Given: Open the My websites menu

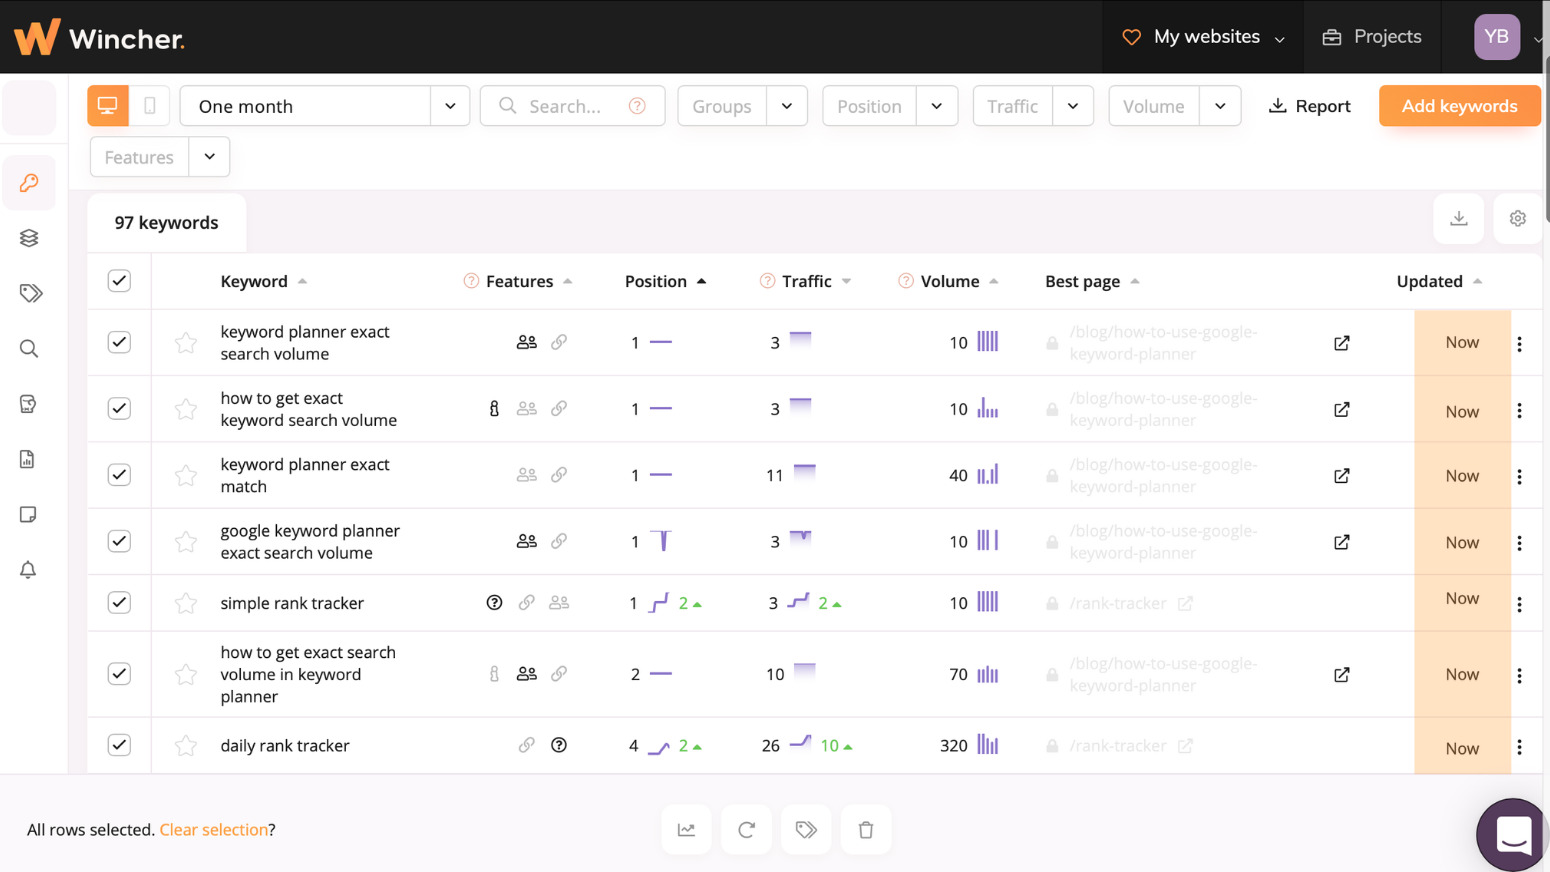Looking at the screenshot, I should [x=1204, y=36].
